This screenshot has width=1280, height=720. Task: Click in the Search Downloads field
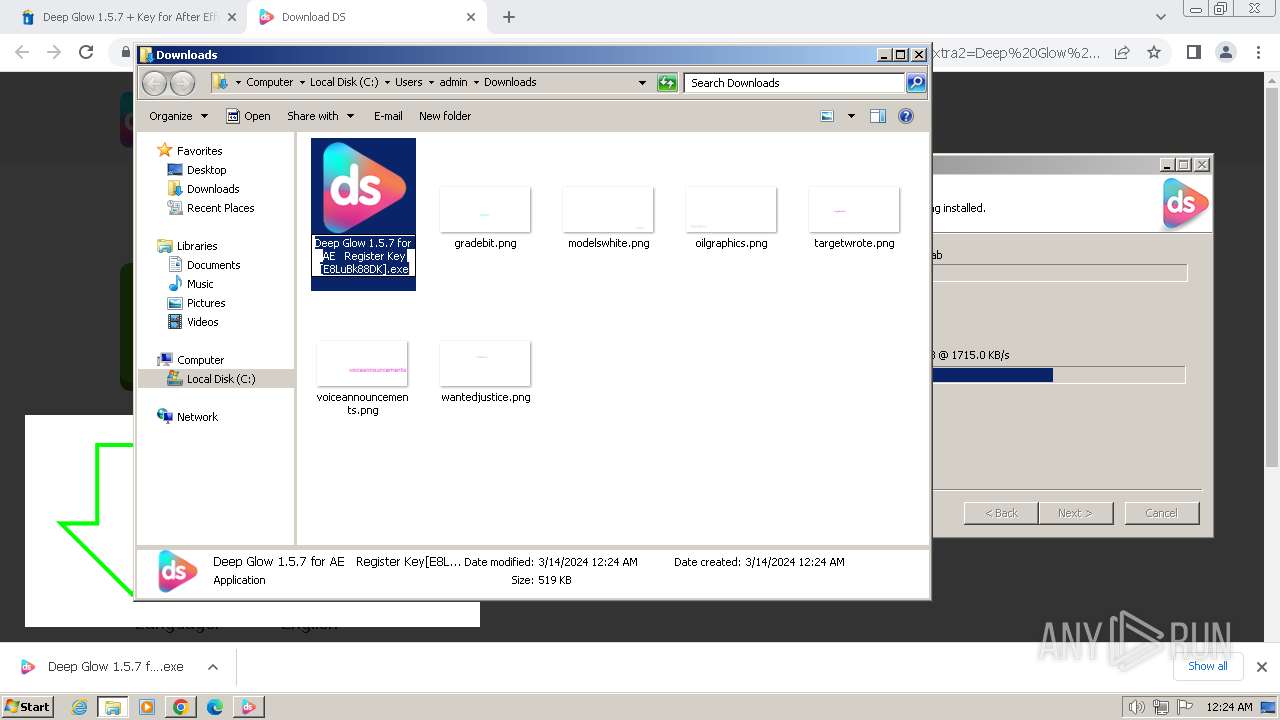pos(795,83)
